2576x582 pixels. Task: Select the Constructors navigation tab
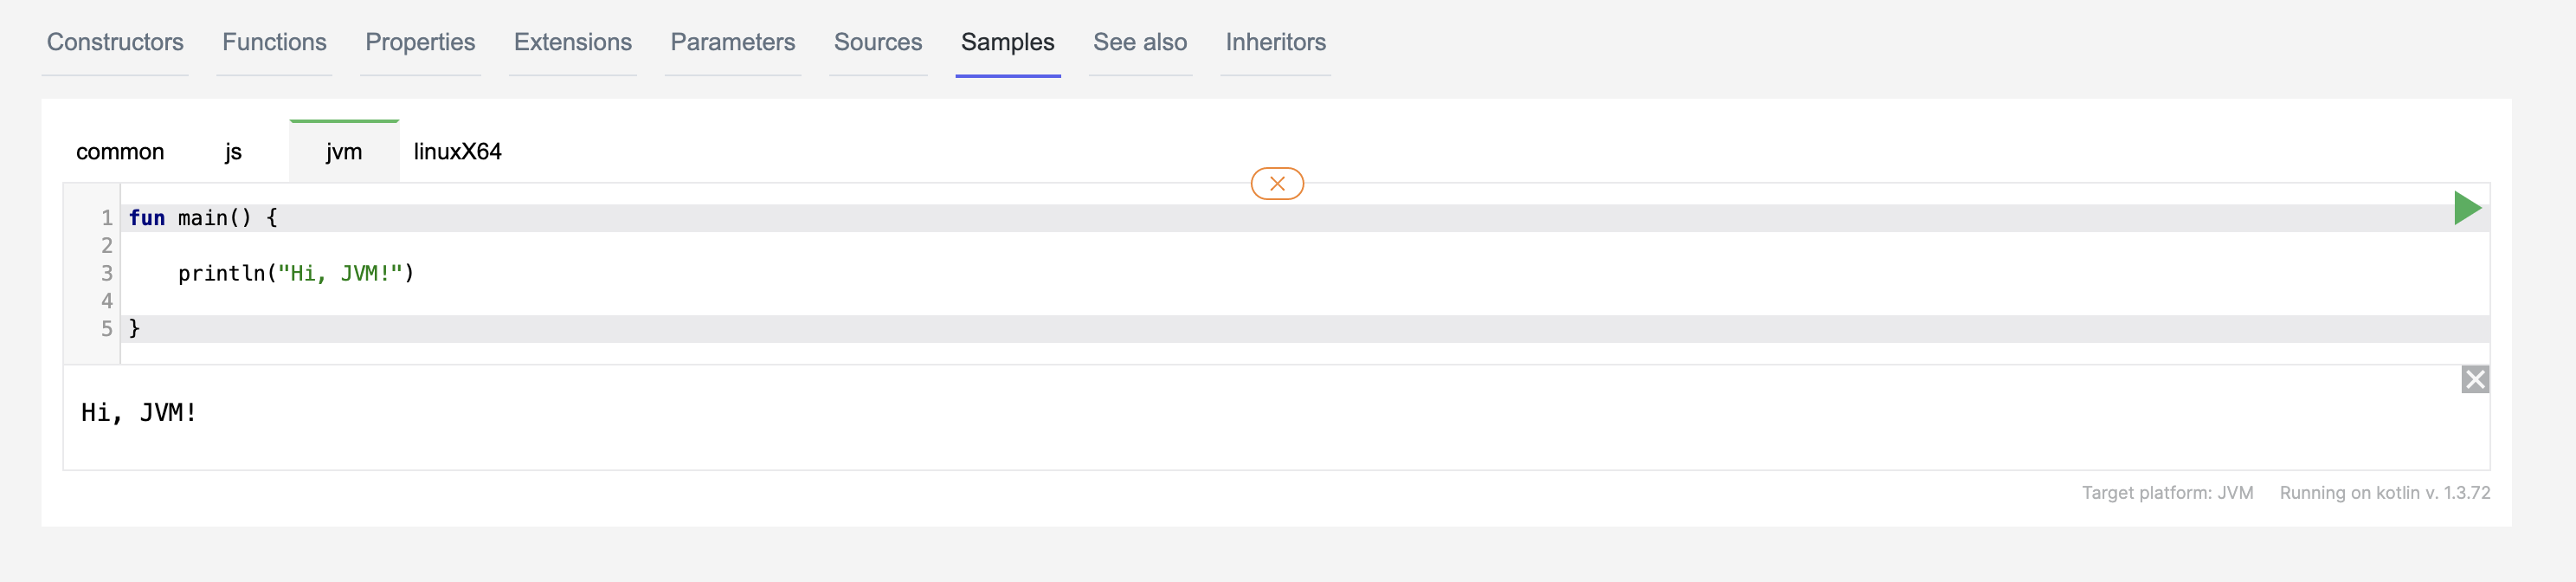115,43
